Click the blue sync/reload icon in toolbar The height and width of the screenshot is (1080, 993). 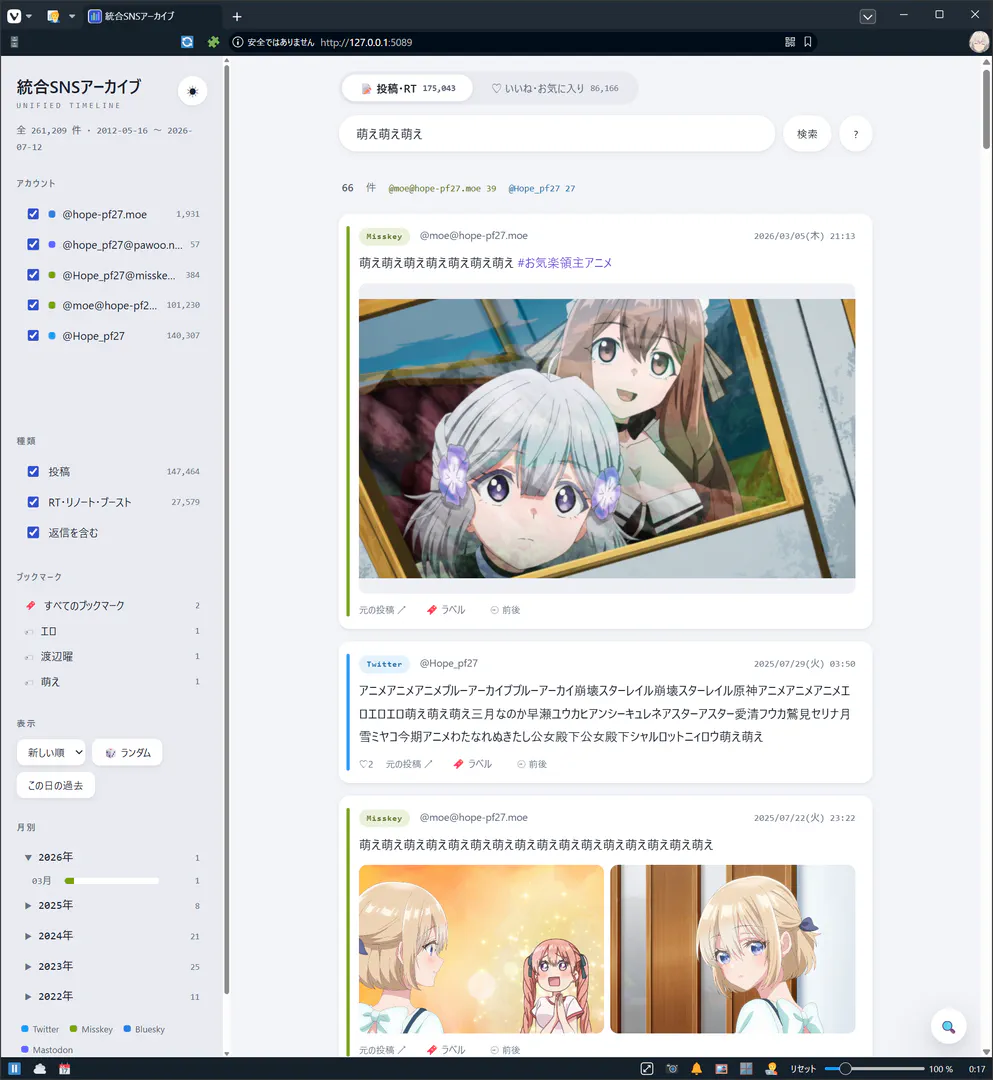click(x=187, y=42)
